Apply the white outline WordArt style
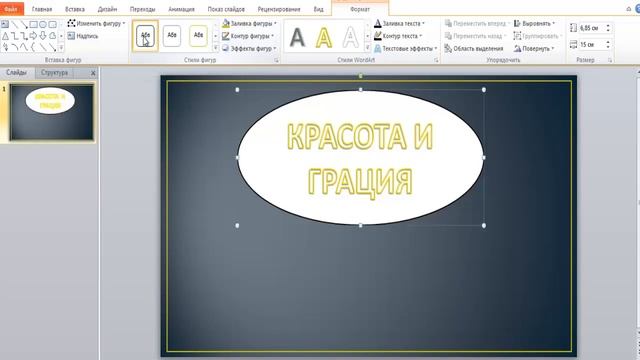 coord(350,37)
